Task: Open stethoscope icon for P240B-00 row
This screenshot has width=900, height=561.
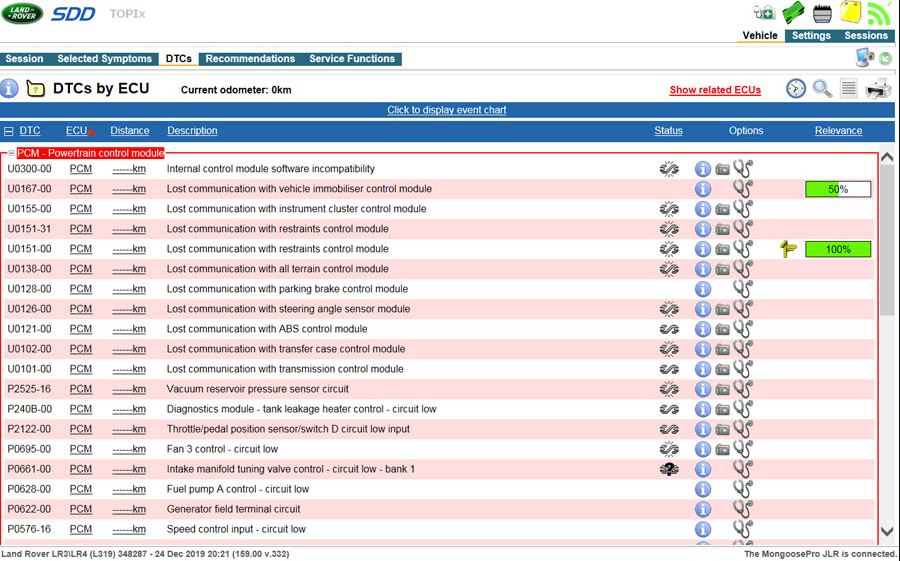Action: click(x=743, y=409)
